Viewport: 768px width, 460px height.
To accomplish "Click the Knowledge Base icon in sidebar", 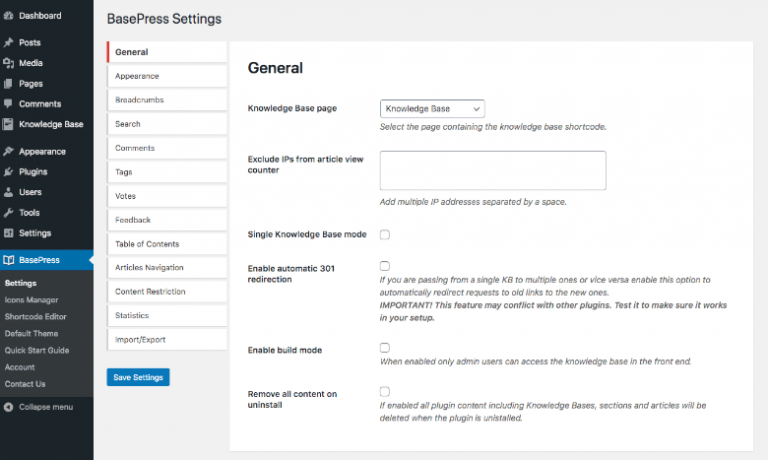I will (x=8, y=124).
